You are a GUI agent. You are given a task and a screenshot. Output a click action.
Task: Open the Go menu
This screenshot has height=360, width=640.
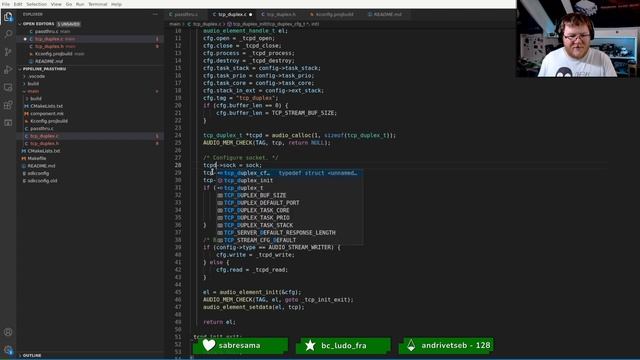(x=69, y=4)
